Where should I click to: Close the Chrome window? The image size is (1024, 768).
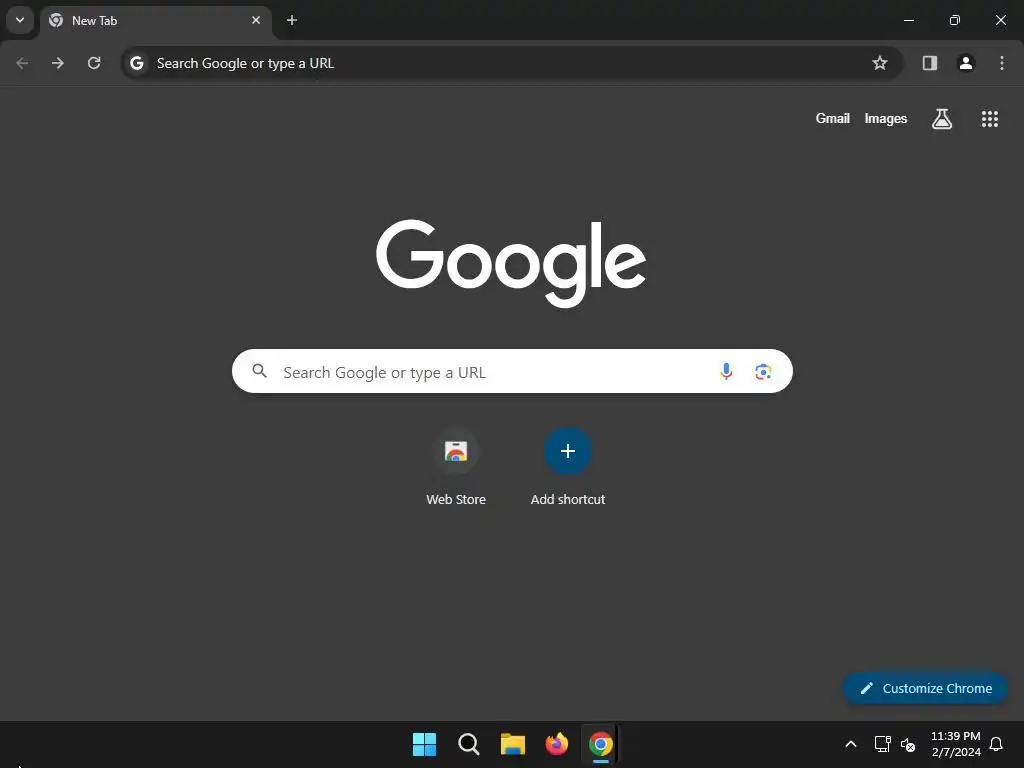(1000, 20)
